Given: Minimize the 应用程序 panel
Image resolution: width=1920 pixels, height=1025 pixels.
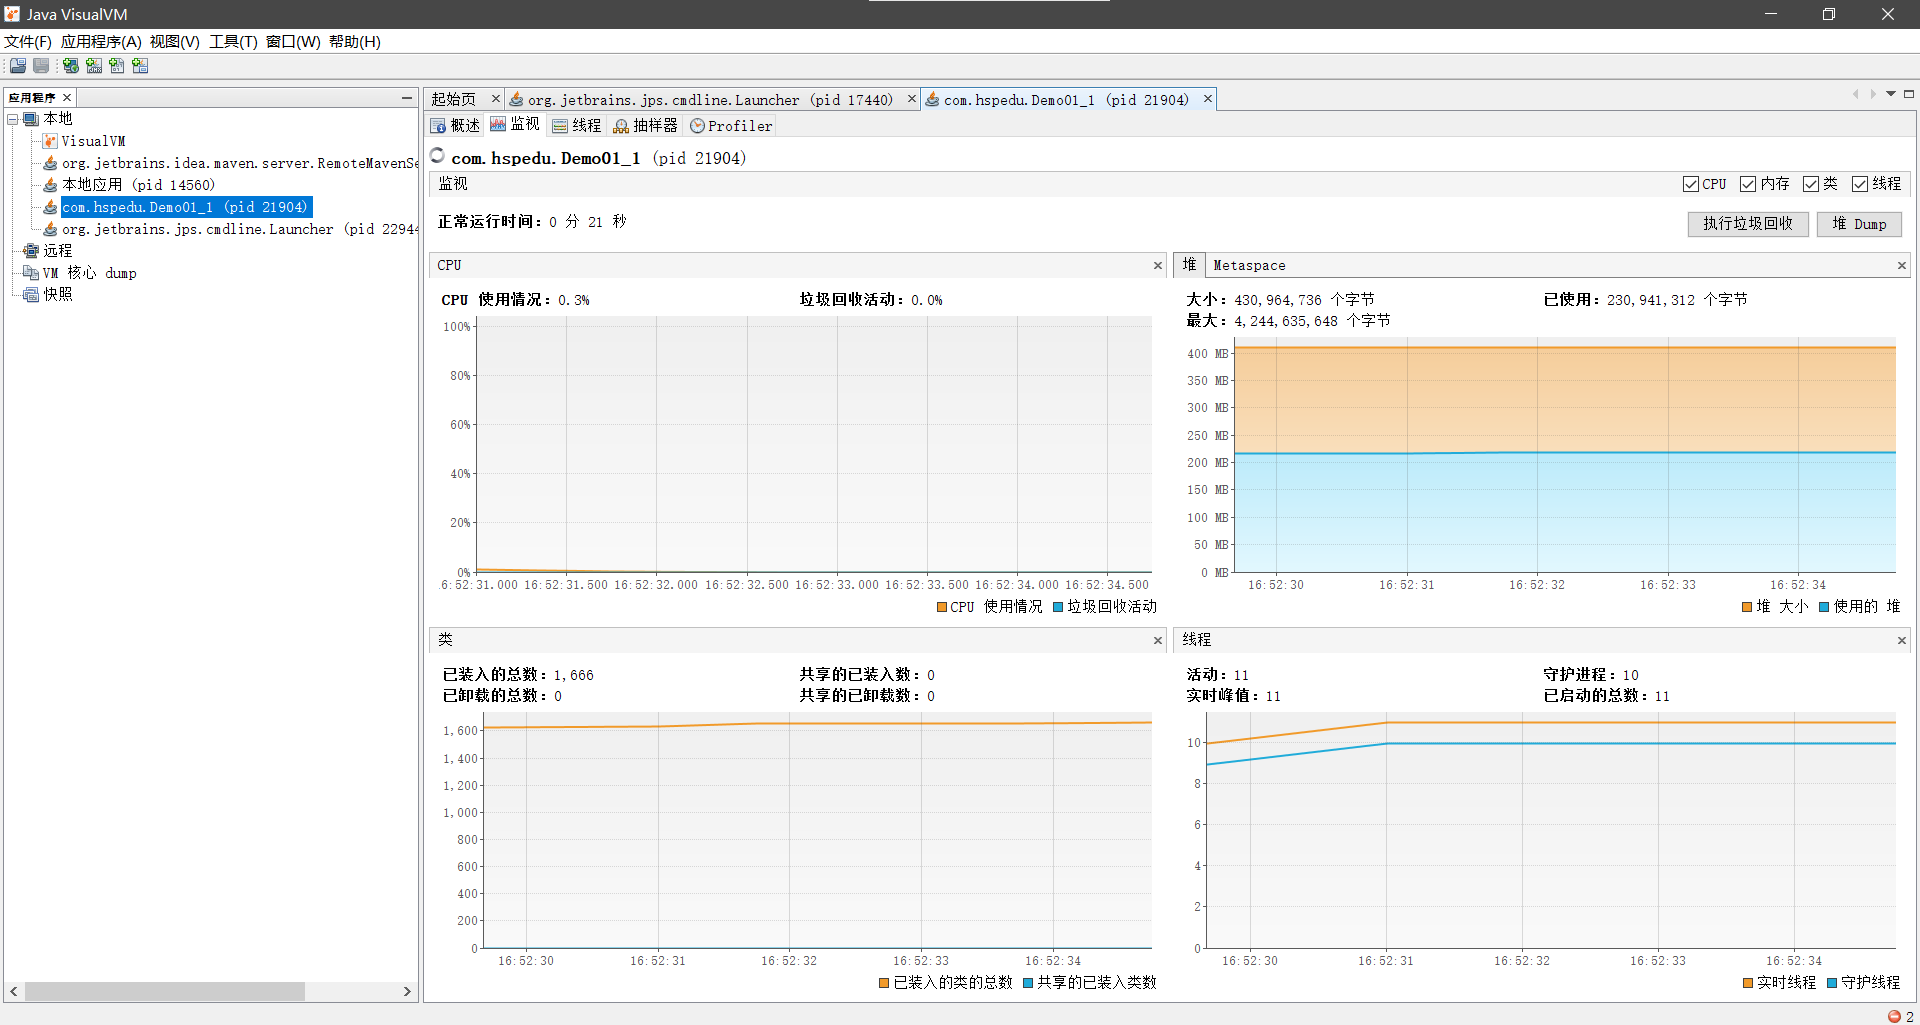Looking at the screenshot, I should point(406,97).
